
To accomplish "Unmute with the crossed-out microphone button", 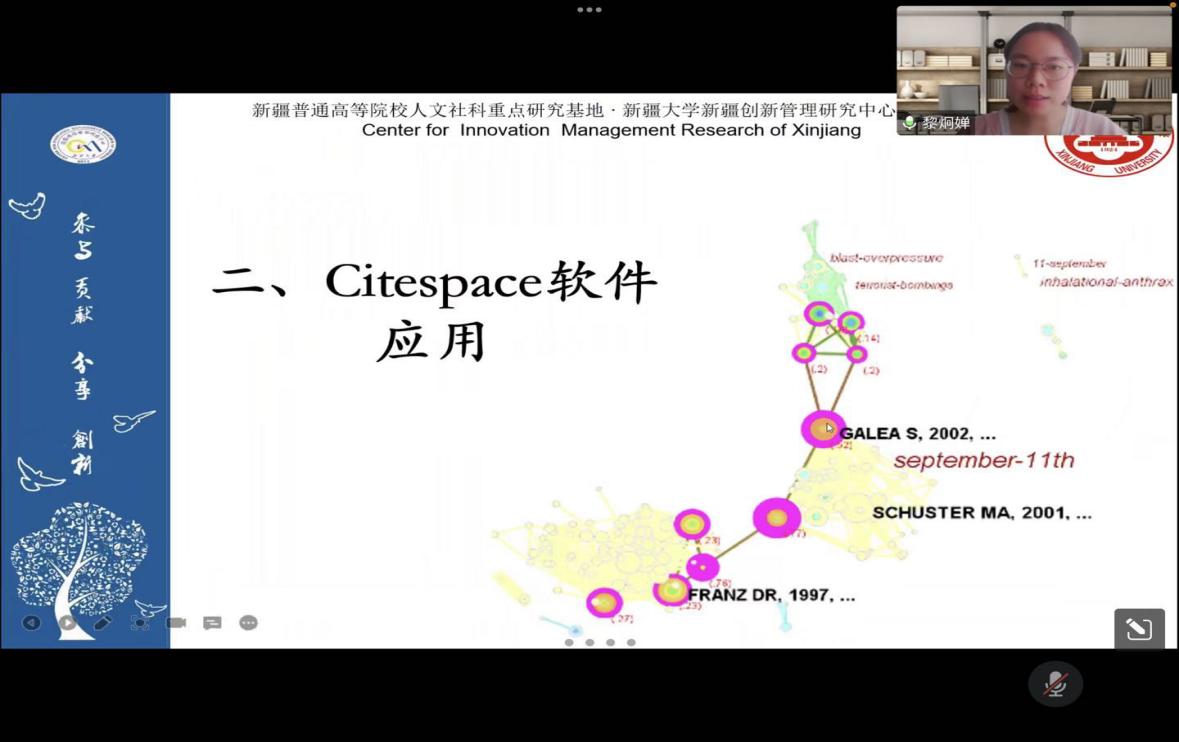I will coord(1055,684).
